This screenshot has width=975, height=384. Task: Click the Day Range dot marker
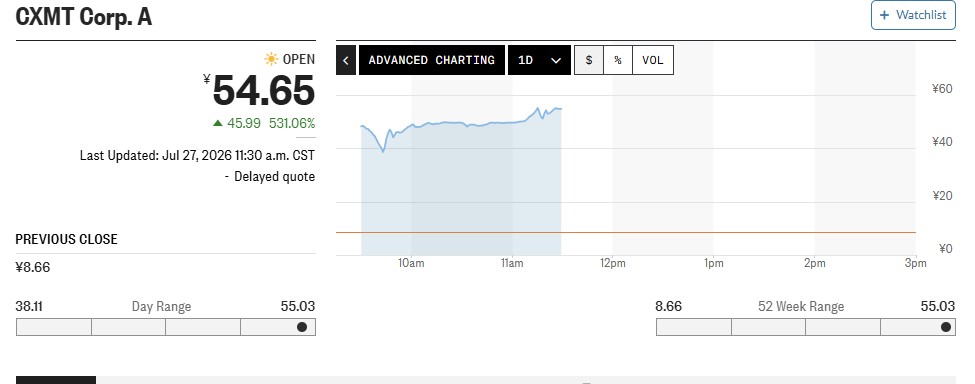(x=302, y=327)
